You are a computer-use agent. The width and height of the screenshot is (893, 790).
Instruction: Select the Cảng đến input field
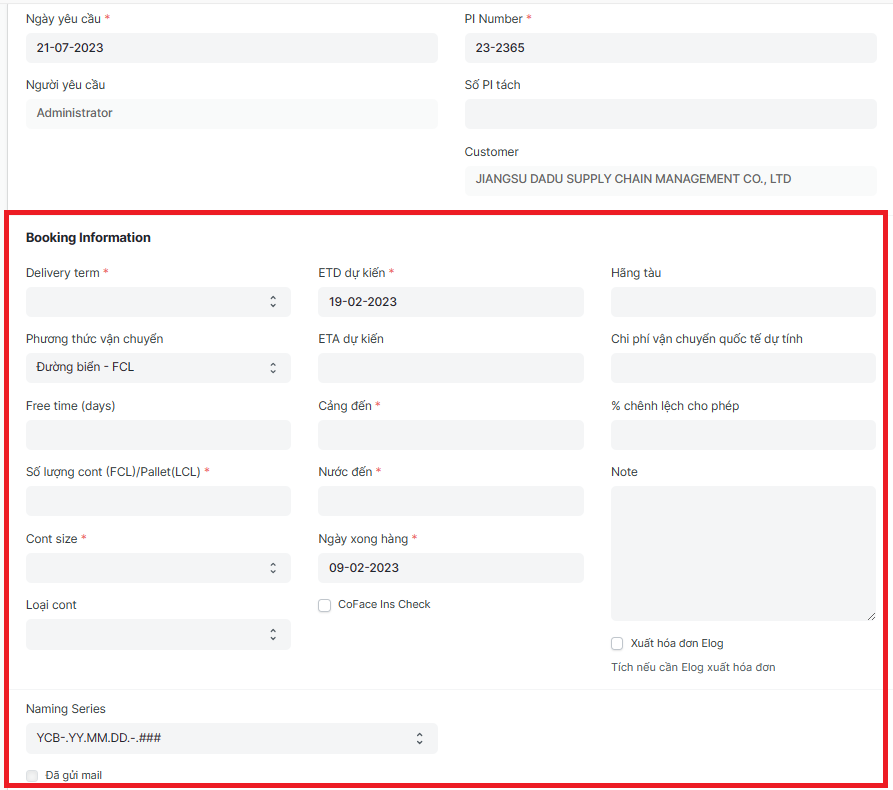click(450, 435)
